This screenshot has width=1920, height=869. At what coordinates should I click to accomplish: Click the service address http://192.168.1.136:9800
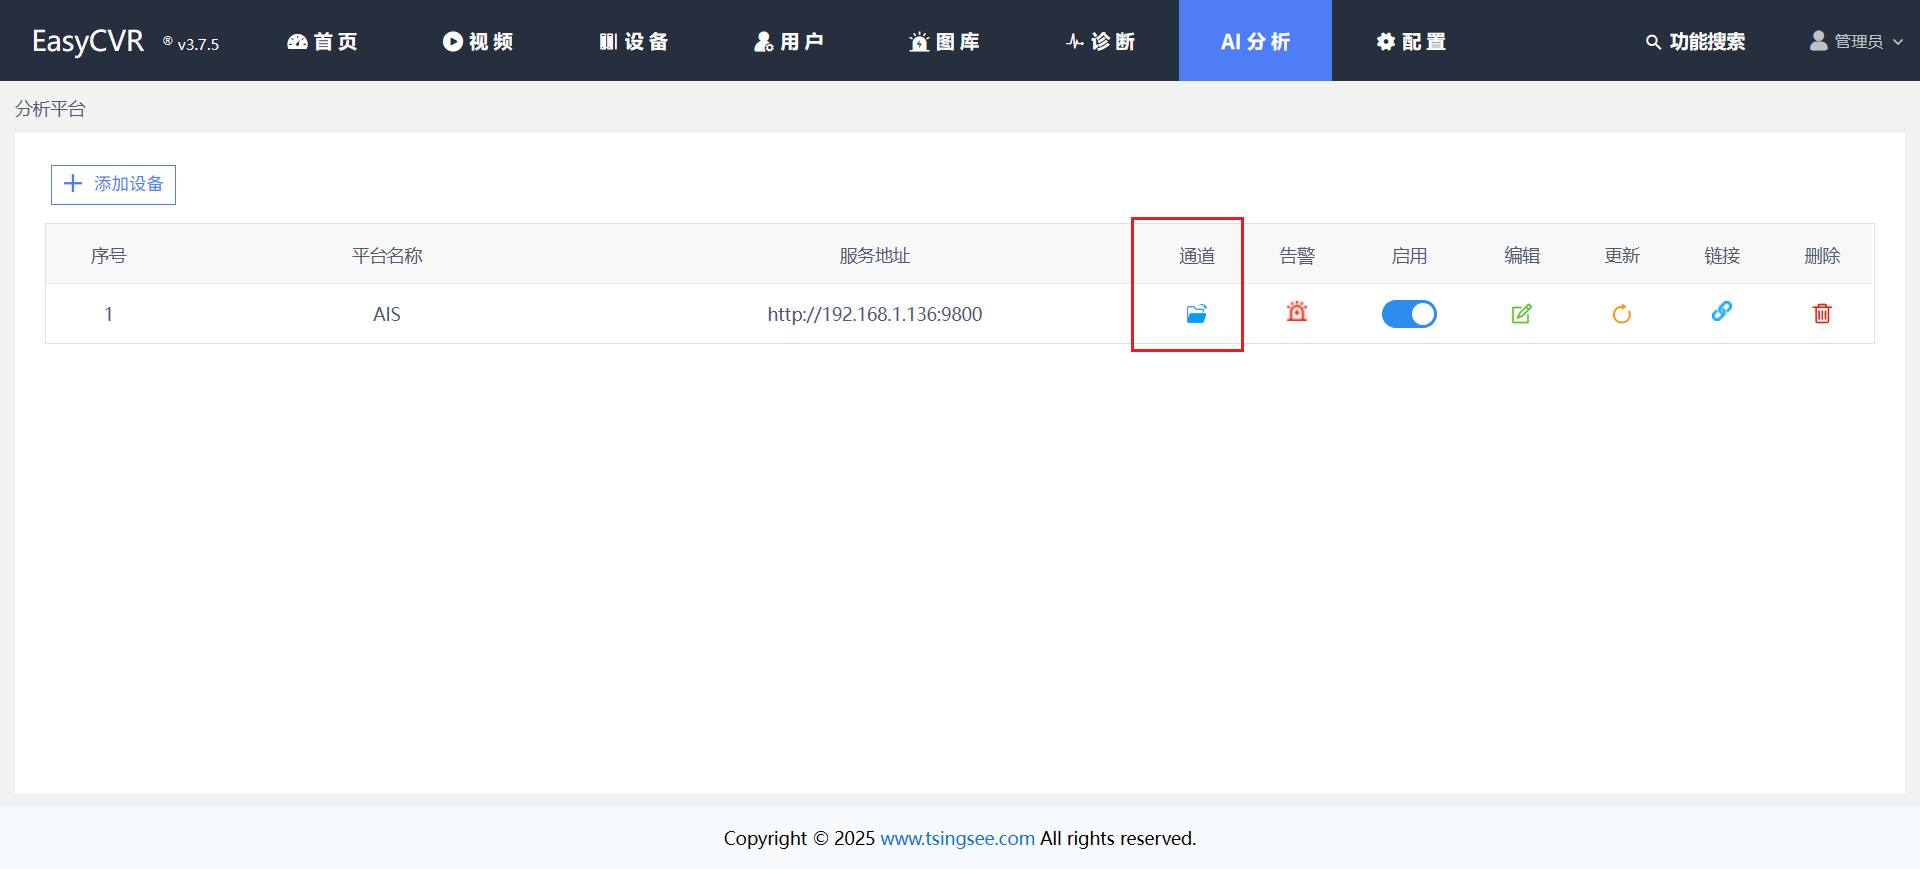[x=874, y=314]
